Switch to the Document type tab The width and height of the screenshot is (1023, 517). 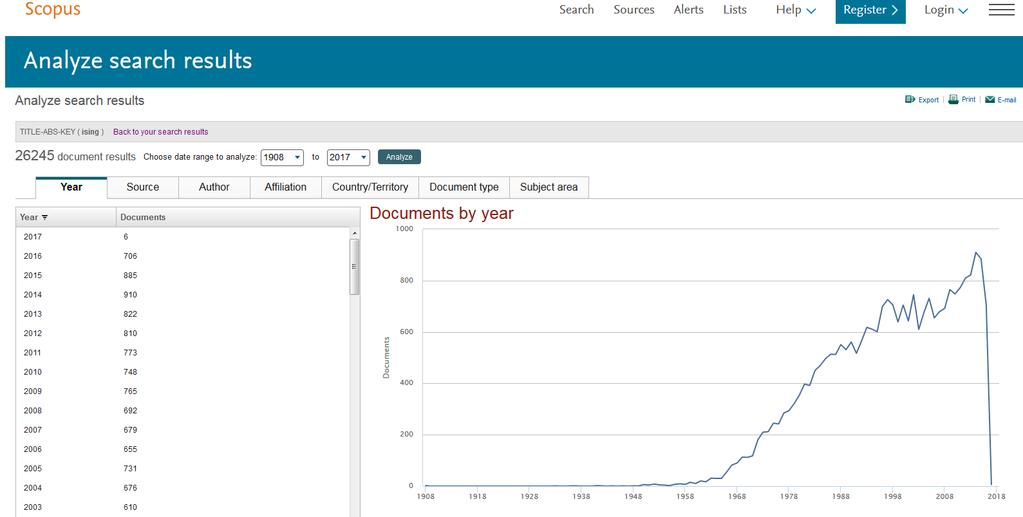click(x=464, y=187)
